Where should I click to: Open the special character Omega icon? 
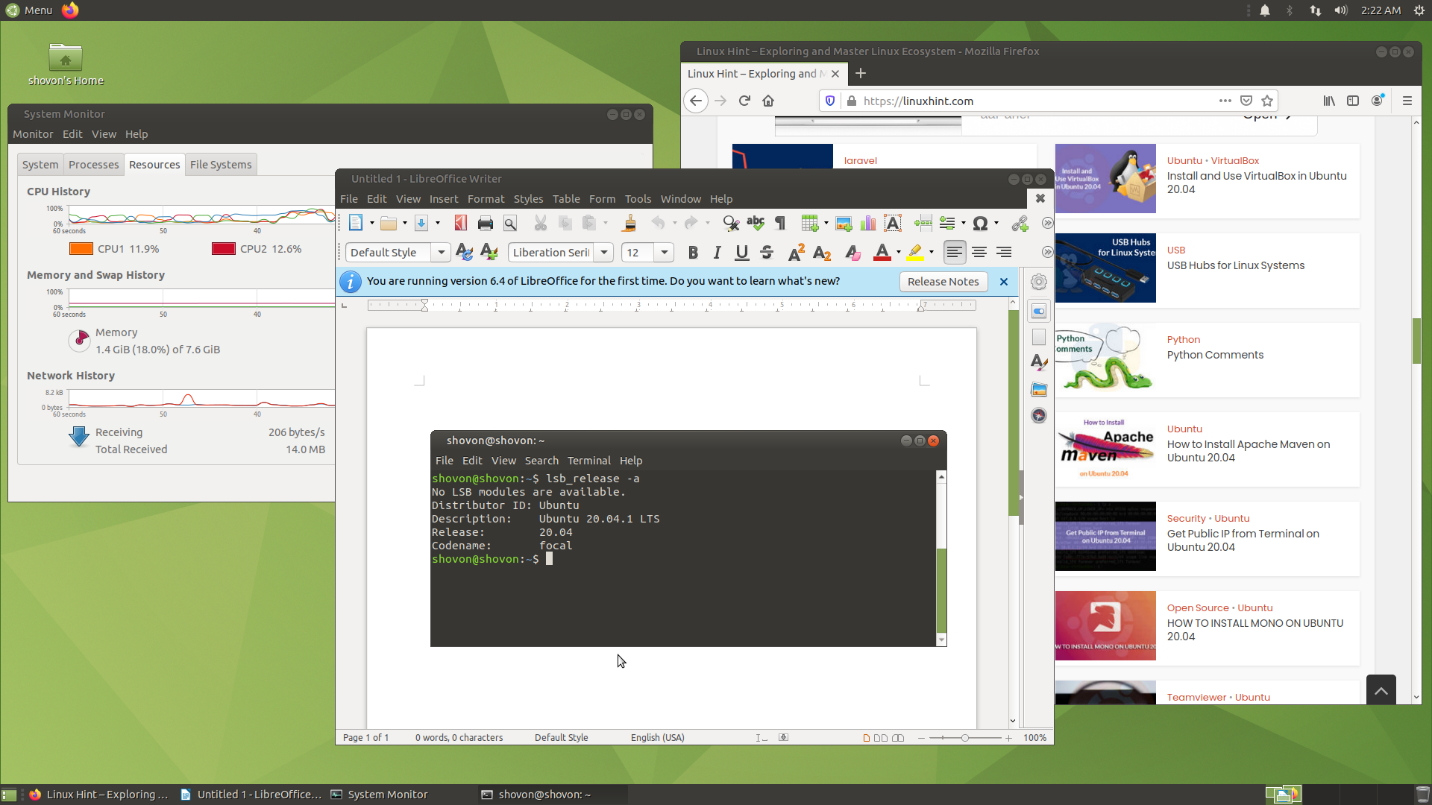(980, 223)
